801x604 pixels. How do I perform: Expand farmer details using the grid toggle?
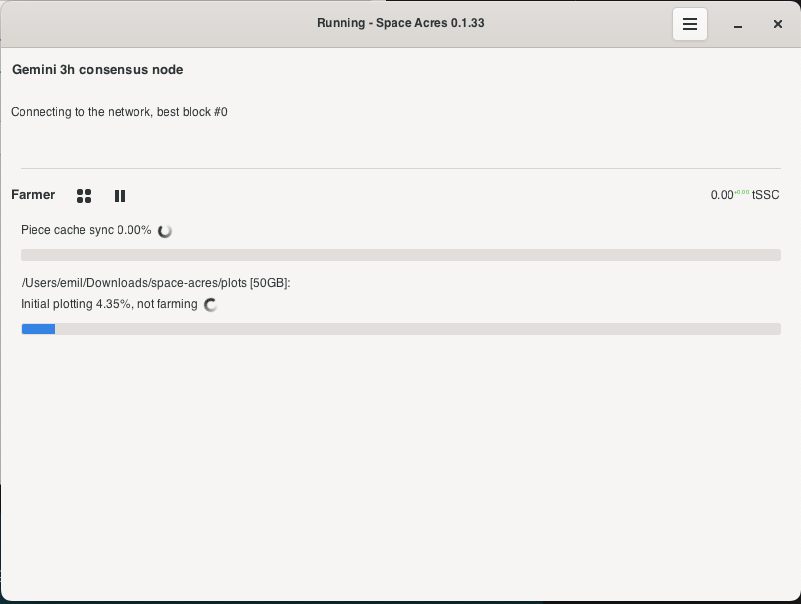[84, 196]
